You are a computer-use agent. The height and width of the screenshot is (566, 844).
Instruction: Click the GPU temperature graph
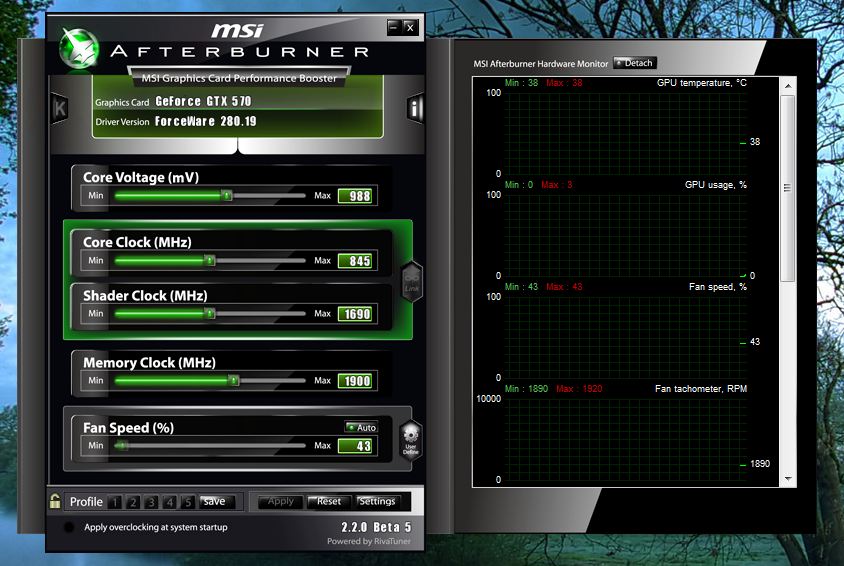625,133
